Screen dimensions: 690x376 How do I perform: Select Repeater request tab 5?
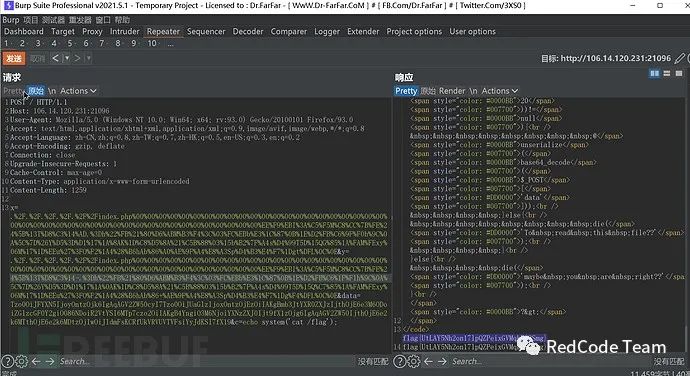coord(70,43)
